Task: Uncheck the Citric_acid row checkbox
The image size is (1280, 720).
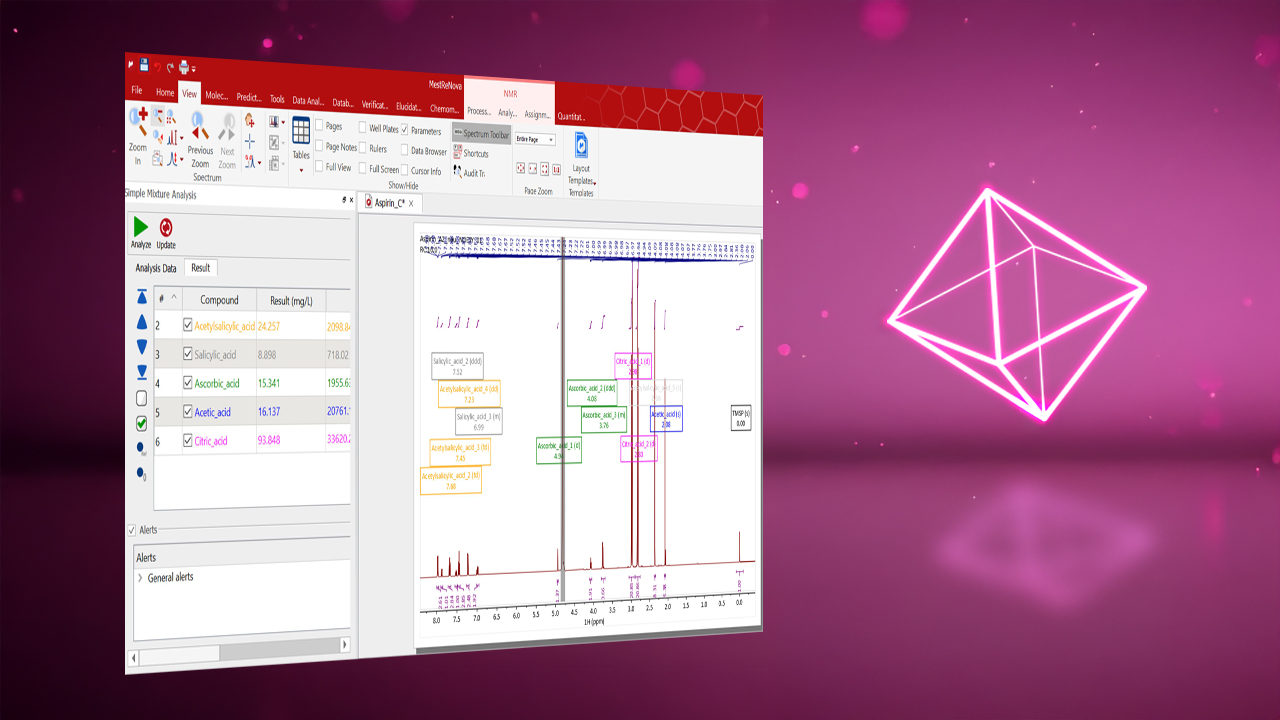Action: [187, 441]
